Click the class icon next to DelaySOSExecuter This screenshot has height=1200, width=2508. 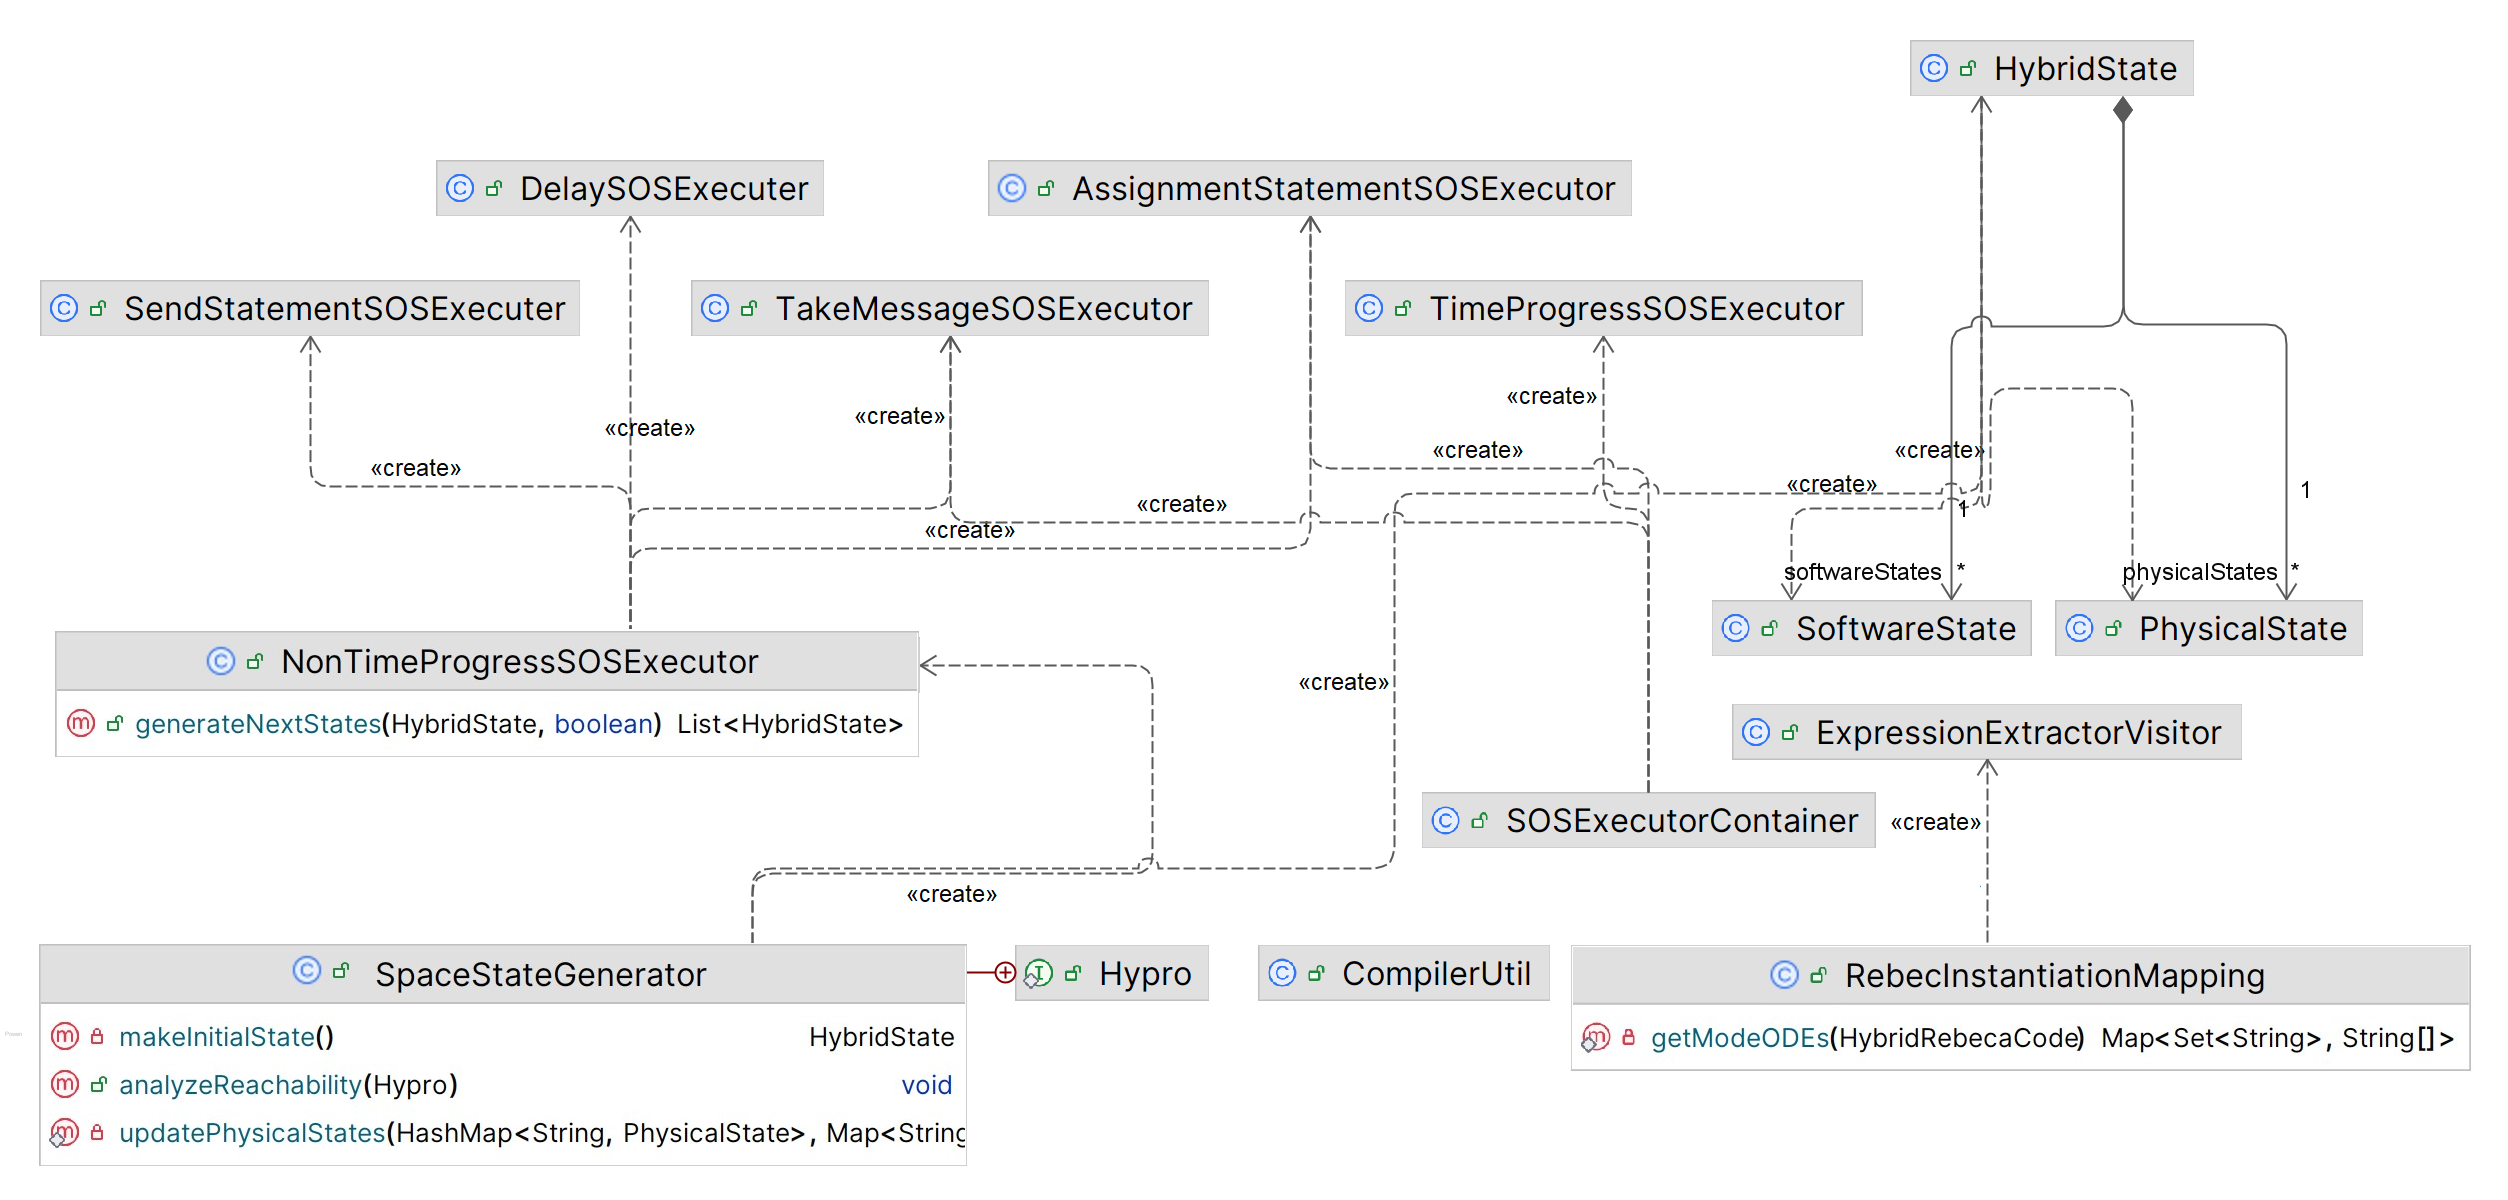(x=460, y=188)
